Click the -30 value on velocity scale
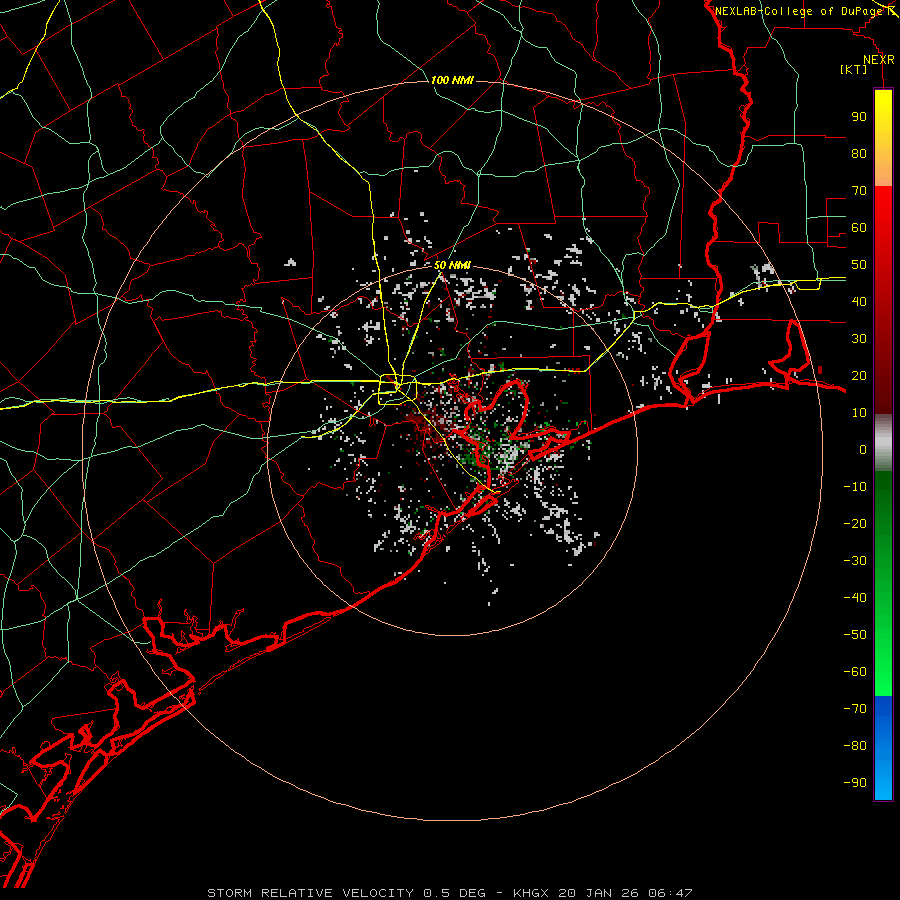This screenshot has height=900, width=900. coord(855,561)
